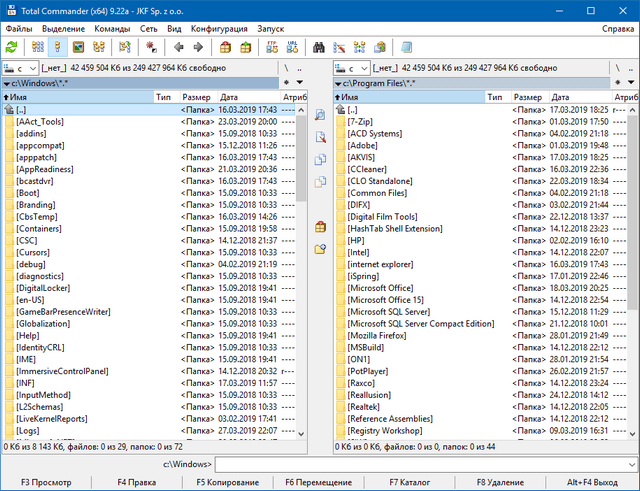Image resolution: width=640 pixels, height=491 pixels.
Task: Click the Back arrow in toolbar
Action: pyautogui.click(x=179, y=47)
